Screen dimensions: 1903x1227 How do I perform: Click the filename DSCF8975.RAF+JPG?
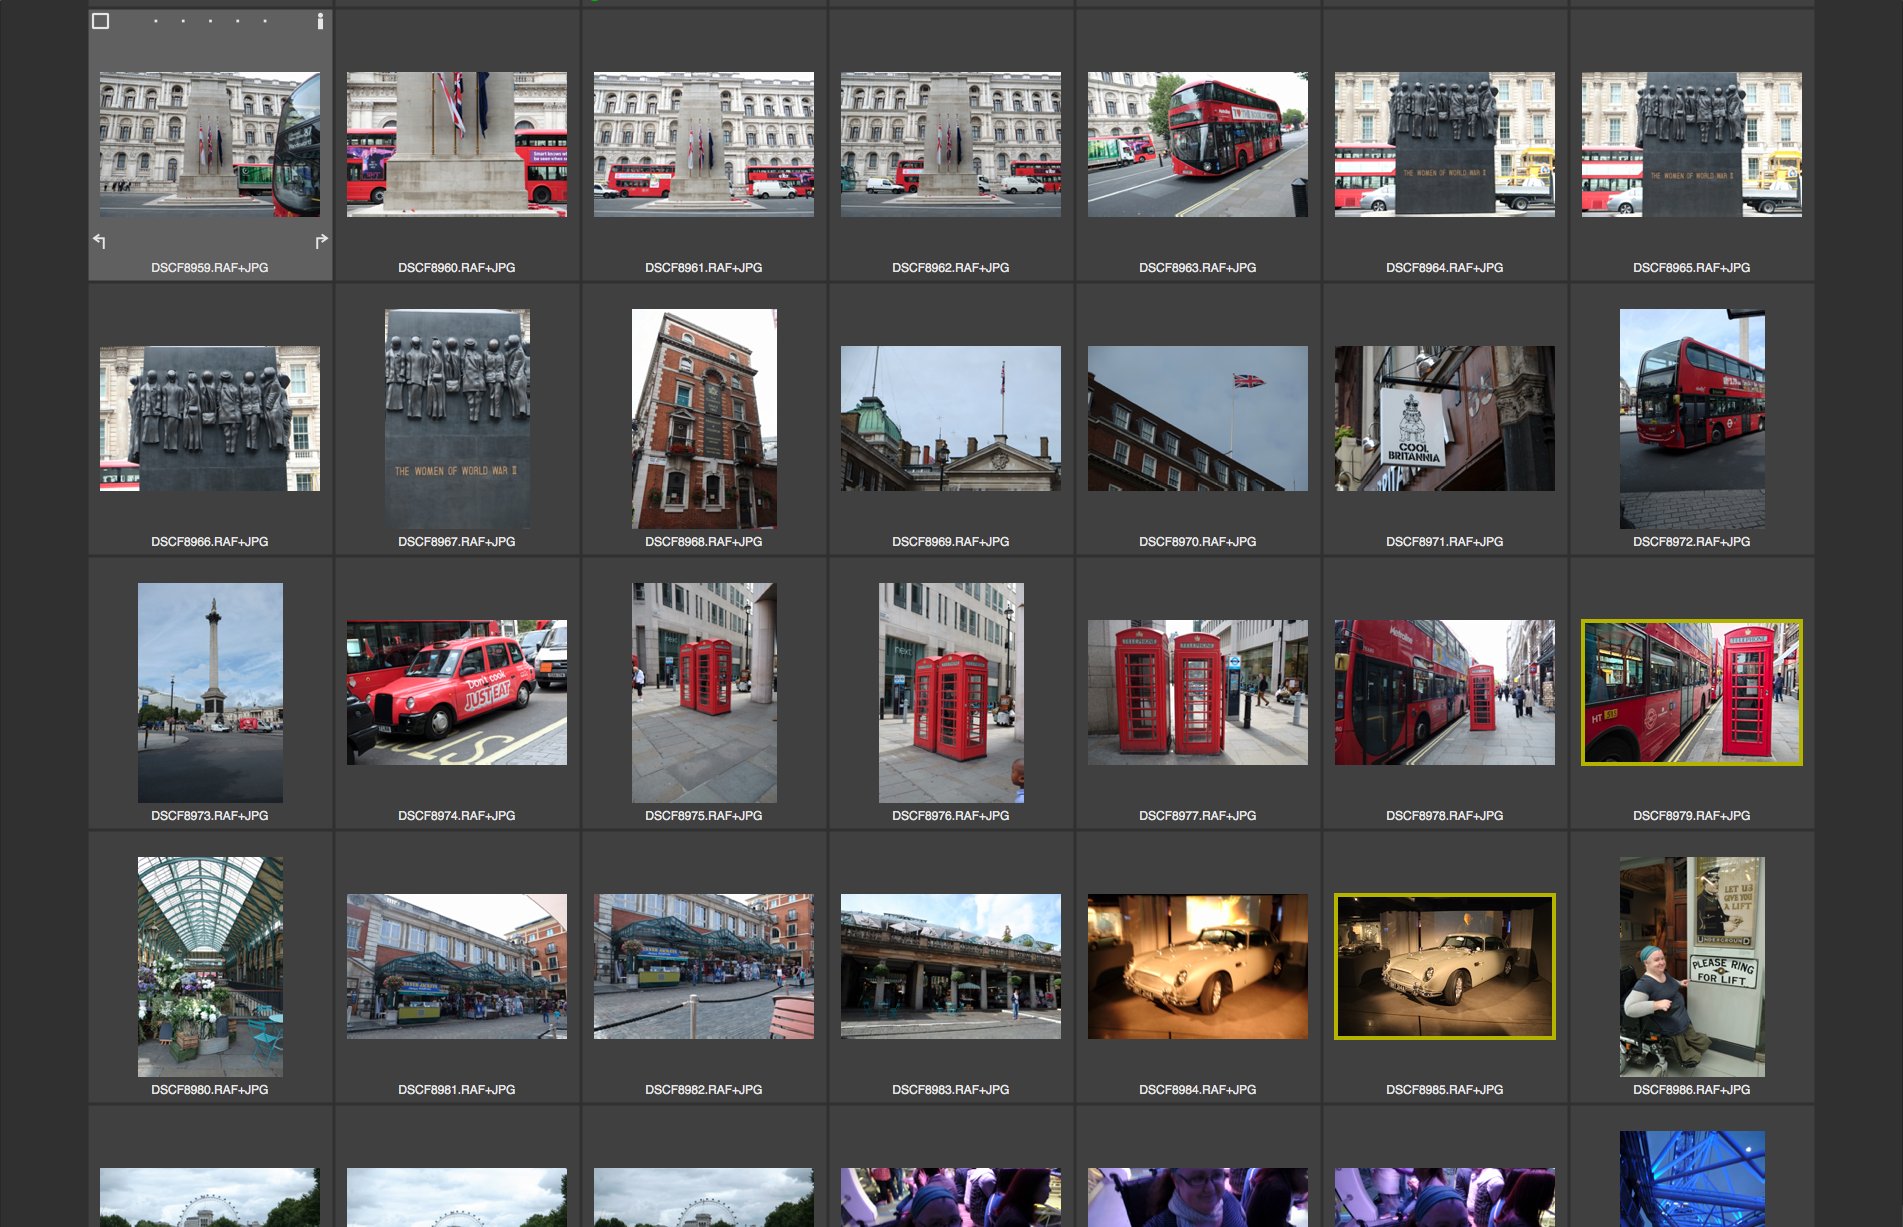(x=704, y=816)
